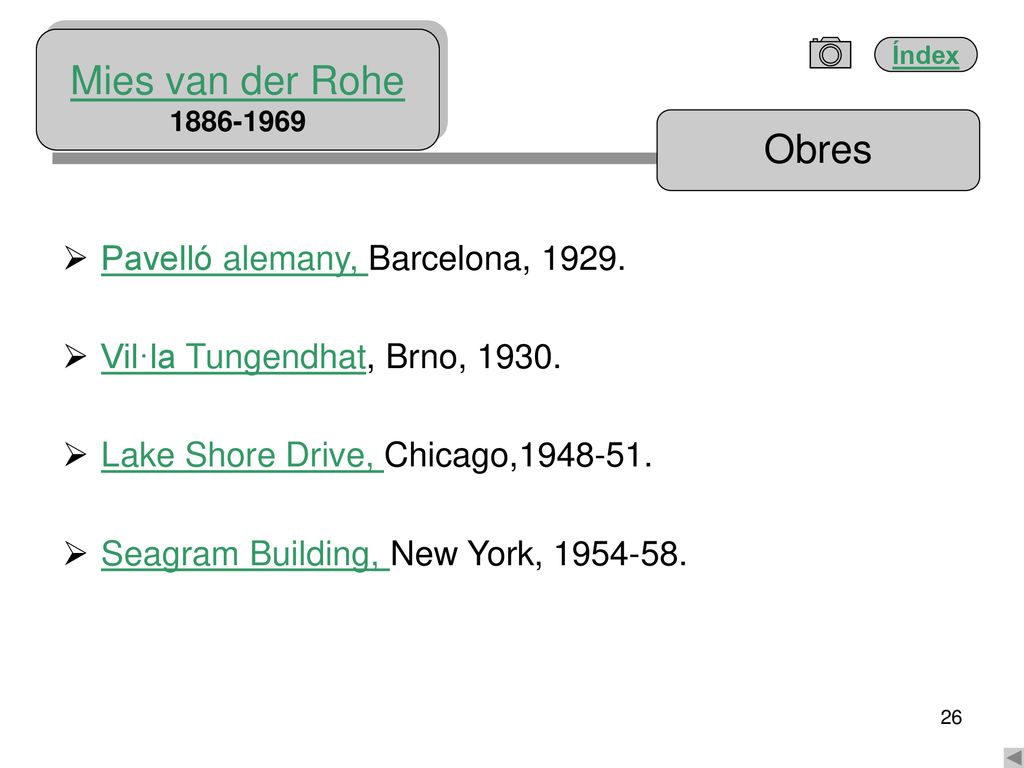Click the 1886-1969 dates text
Screen dimensions: 1024x768
pyautogui.click(x=238, y=121)
